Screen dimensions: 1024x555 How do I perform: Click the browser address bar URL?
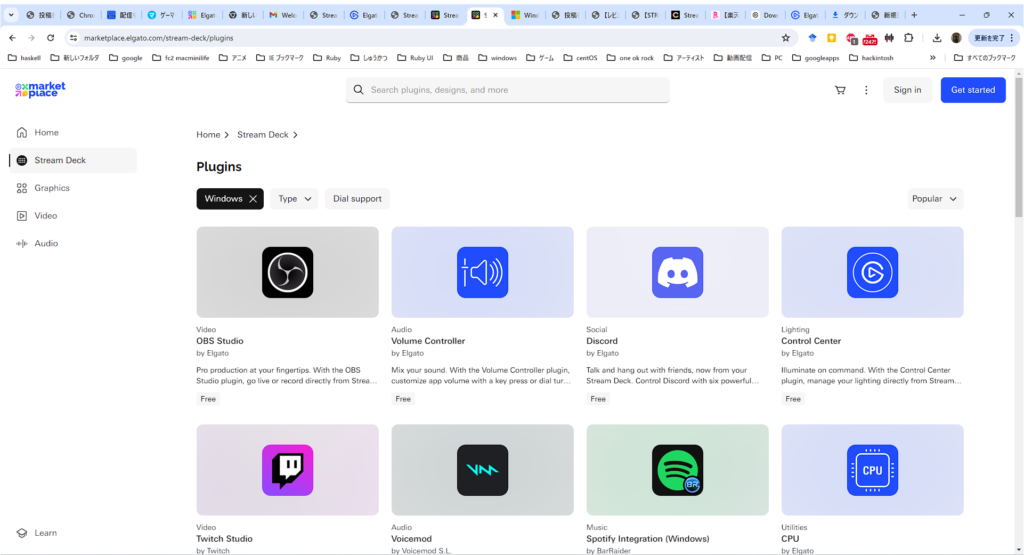159,38
